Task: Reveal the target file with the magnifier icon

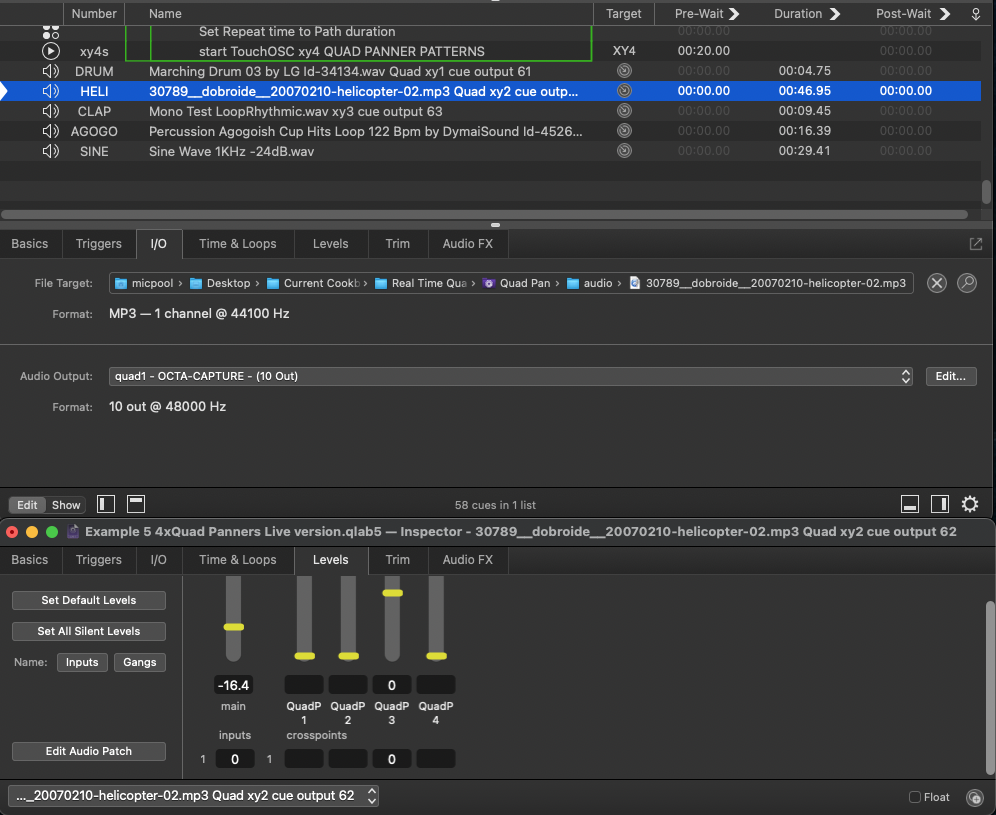Action: [x=967, y=283]
